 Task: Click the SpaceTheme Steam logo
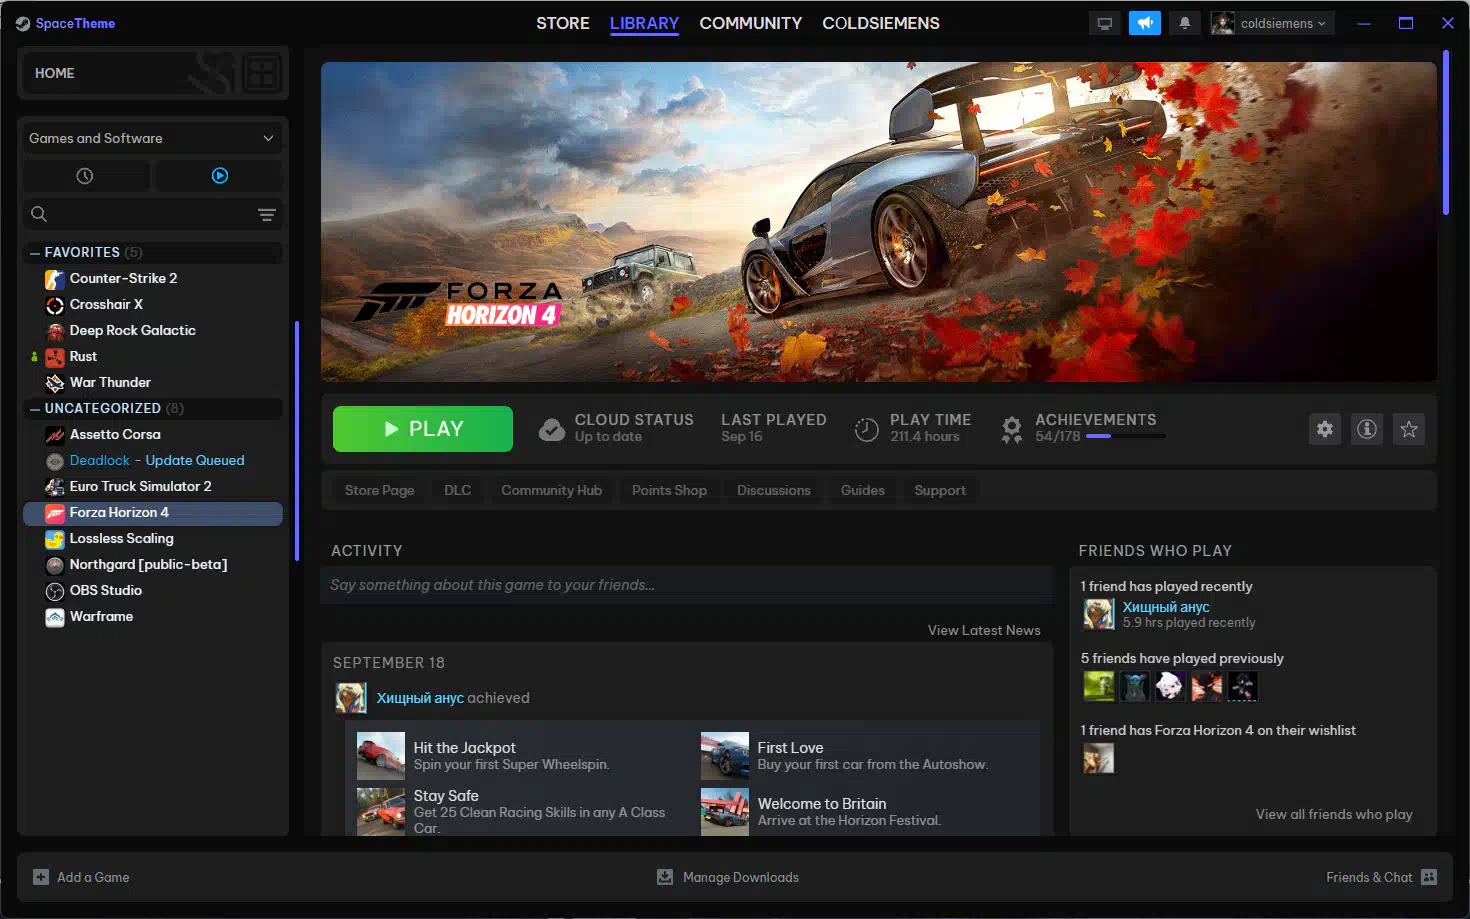coord(23,23)
